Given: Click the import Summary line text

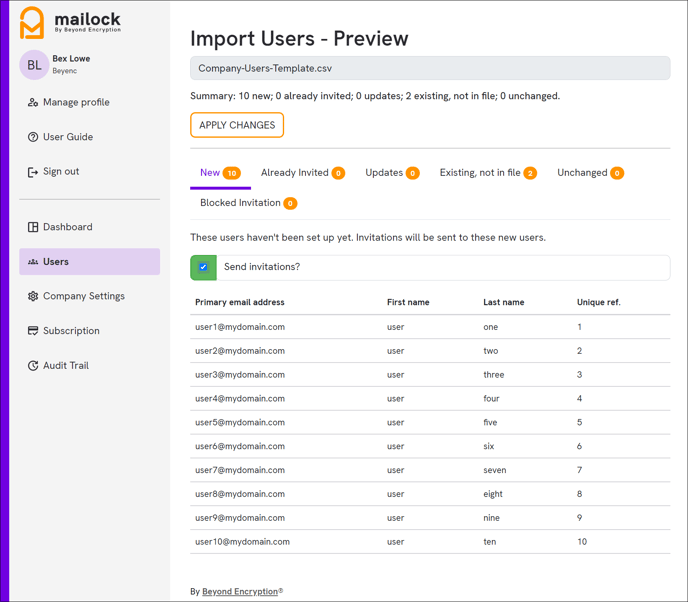Looking at the screenshot, I should tap(375, 96).
